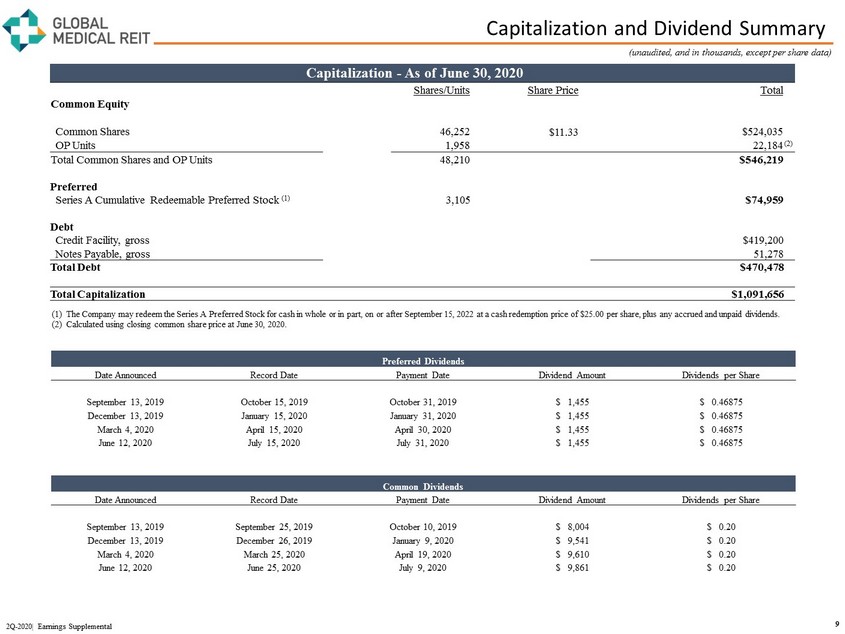
Task: Select the Notes Payable value 51,278
Action: 766,254
